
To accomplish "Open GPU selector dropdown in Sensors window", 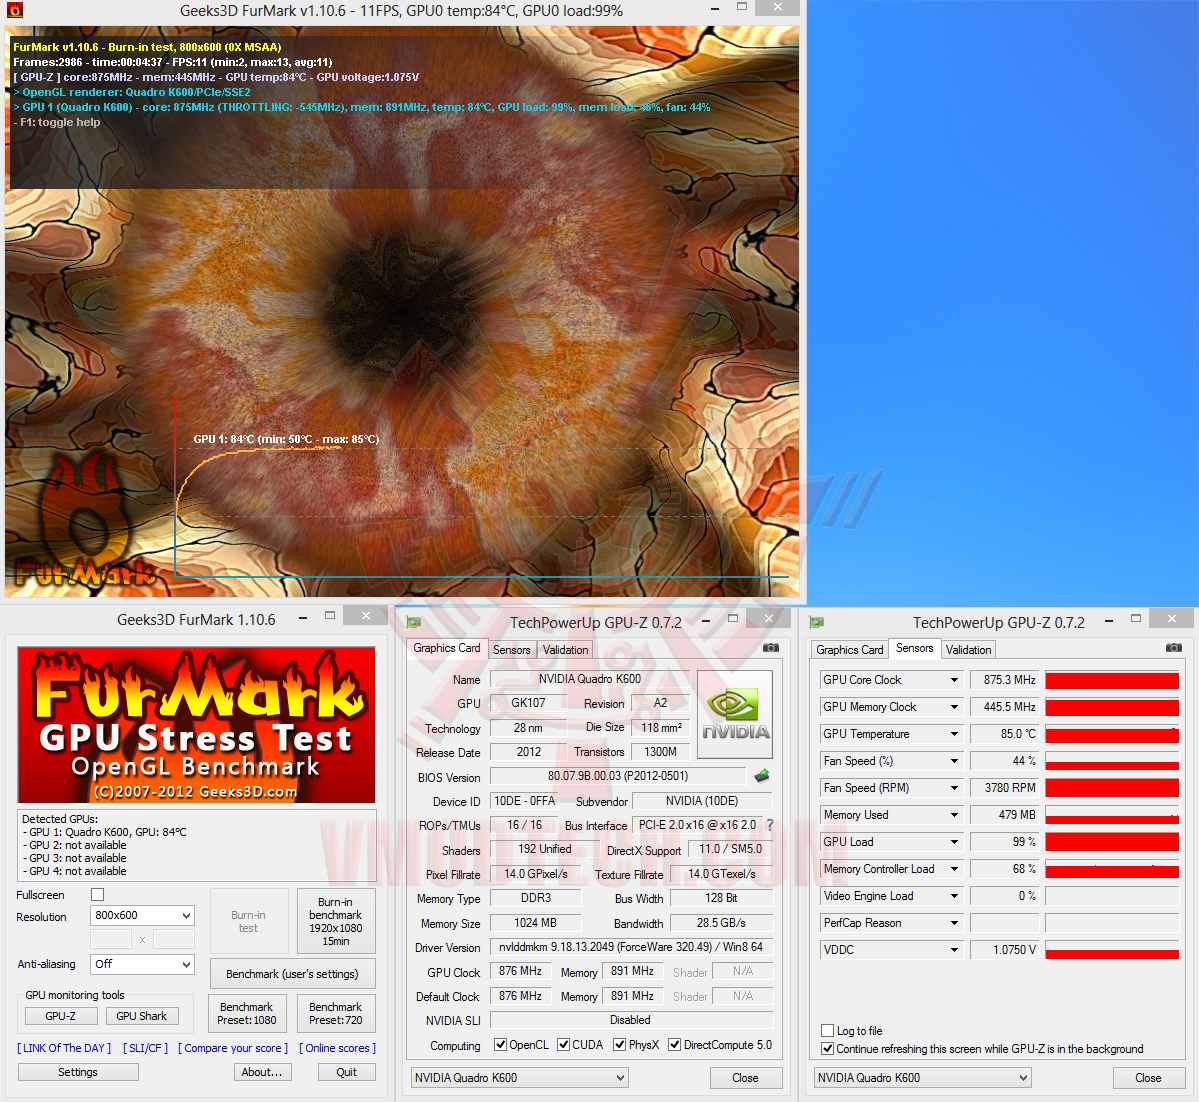I will click(x=922, y=1078).
